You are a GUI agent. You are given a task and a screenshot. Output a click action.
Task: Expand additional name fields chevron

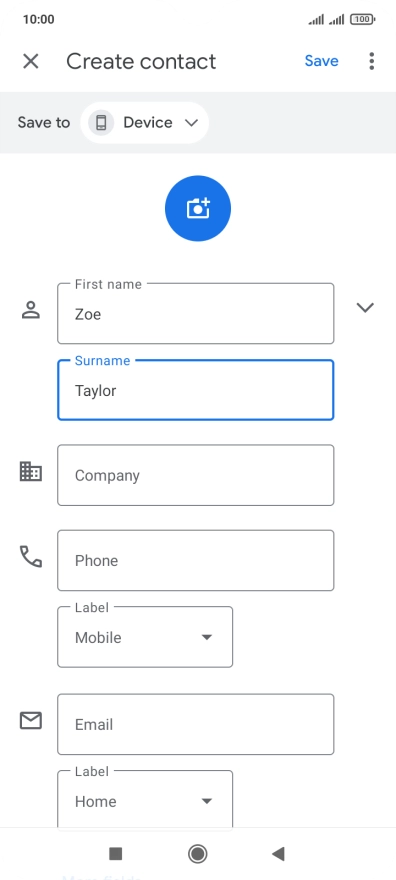pyautogui.click(x=365, y=308)
